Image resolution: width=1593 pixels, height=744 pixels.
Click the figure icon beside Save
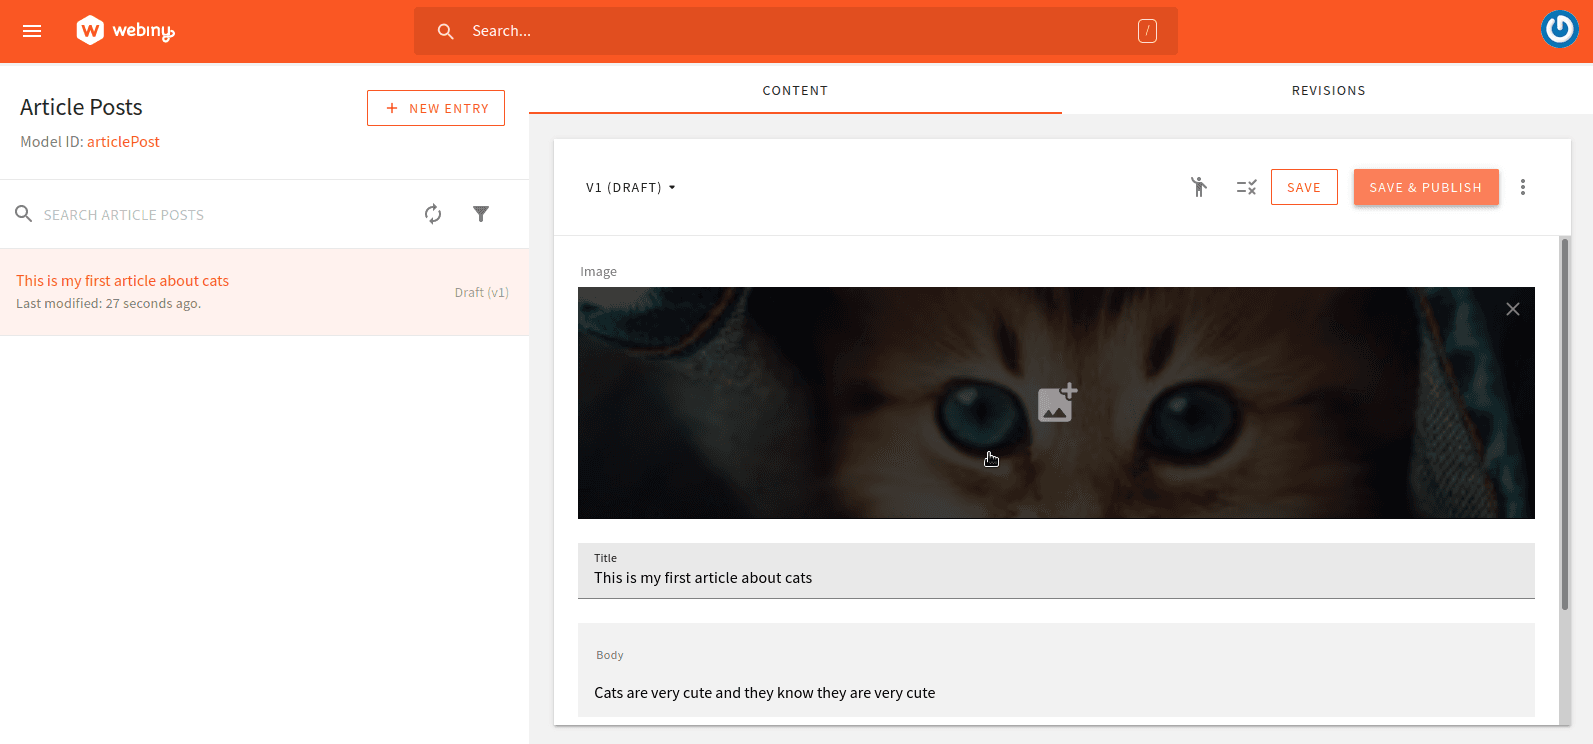tap(1198, 187)
